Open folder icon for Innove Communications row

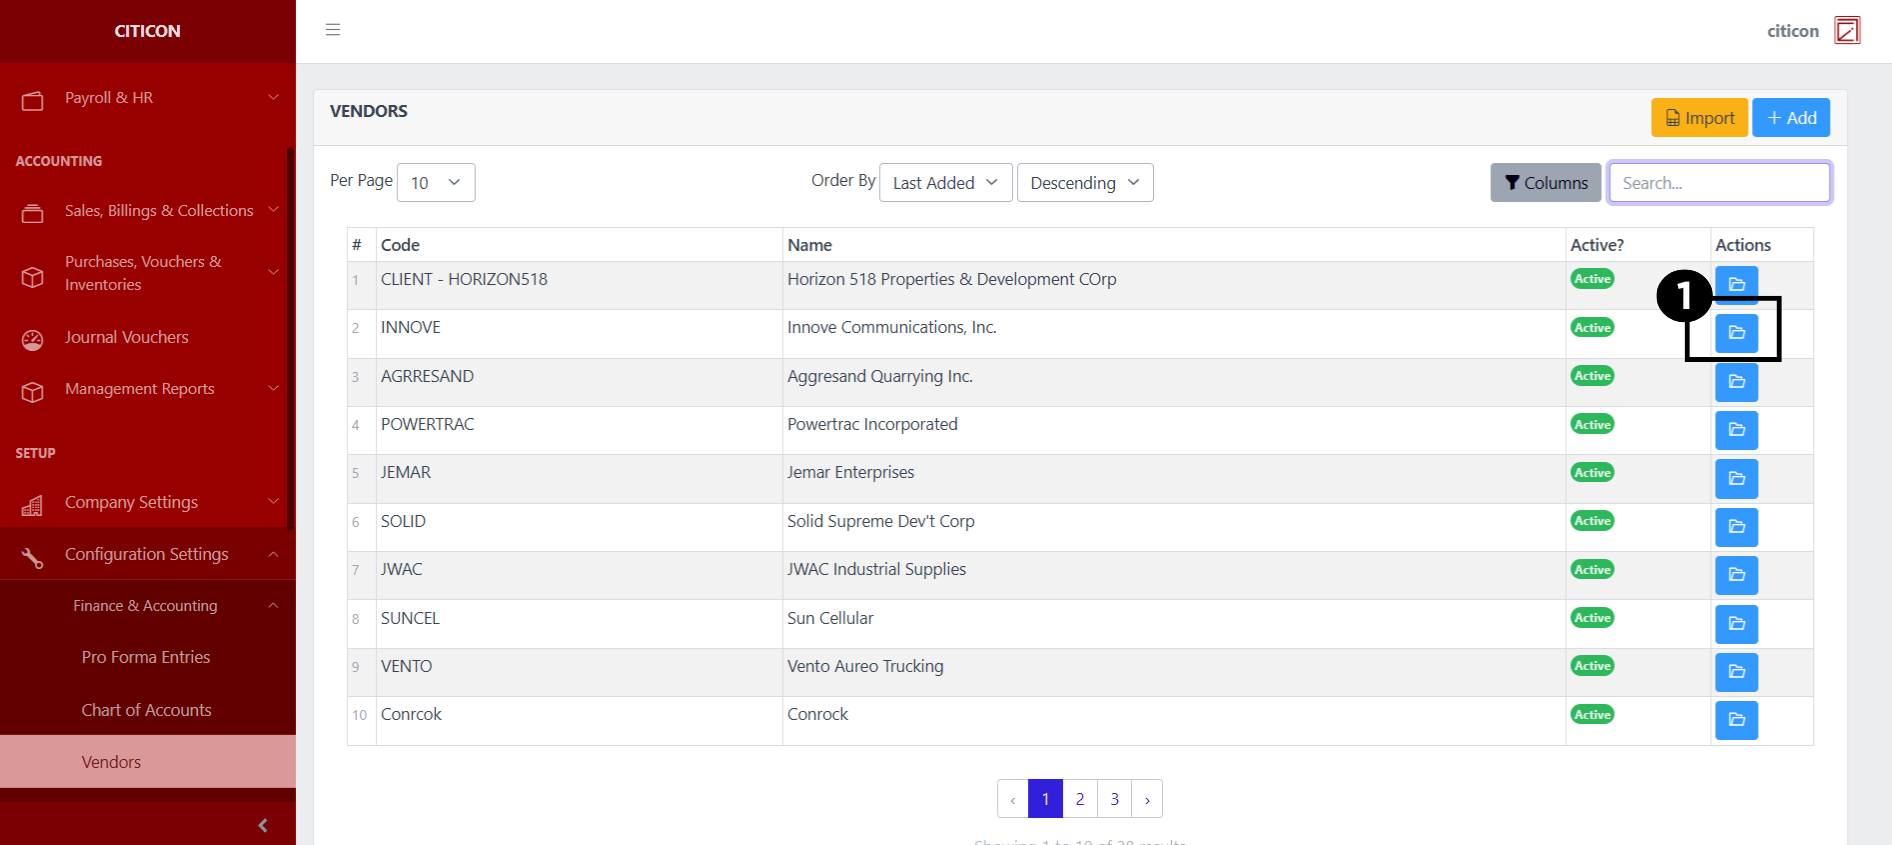[x=1736, y=333]
